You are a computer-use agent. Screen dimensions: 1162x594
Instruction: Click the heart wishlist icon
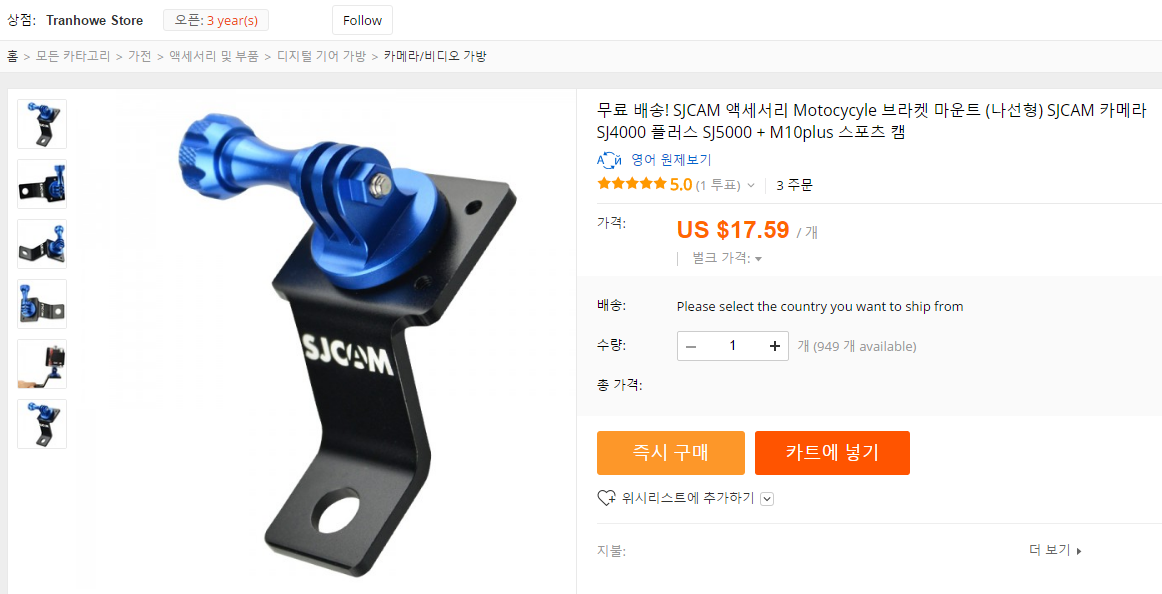pyautogui.click(x=606, y=498)
